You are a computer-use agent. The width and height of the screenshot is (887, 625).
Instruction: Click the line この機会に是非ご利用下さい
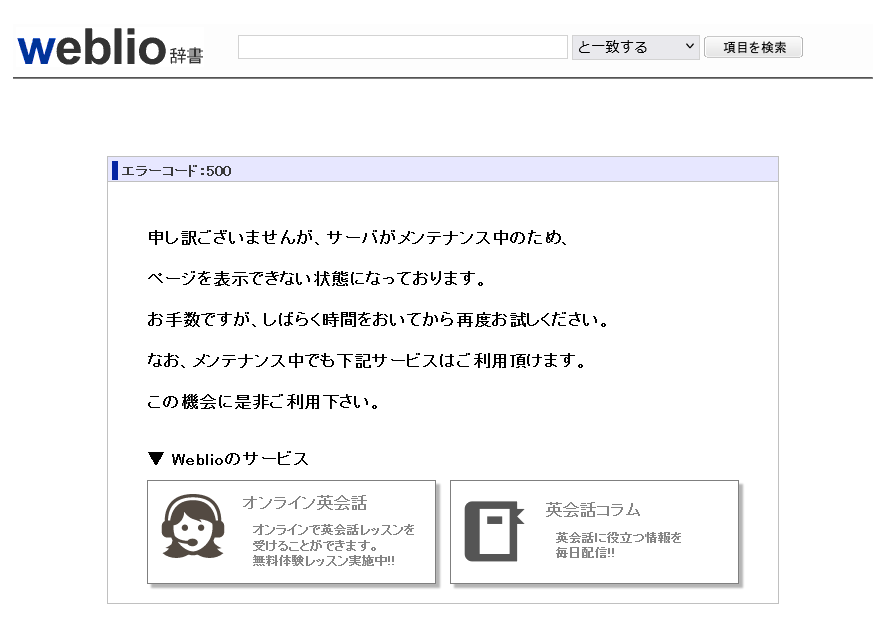click(263, 402)
